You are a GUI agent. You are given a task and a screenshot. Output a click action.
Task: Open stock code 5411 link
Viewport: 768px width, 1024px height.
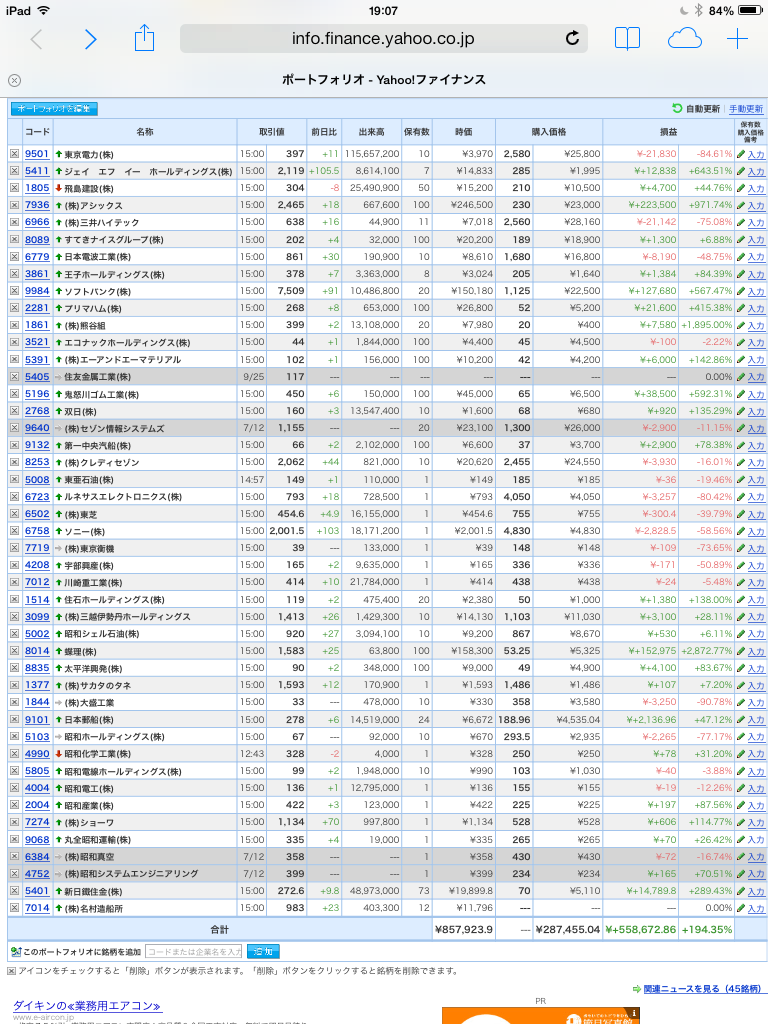[37, 171]
